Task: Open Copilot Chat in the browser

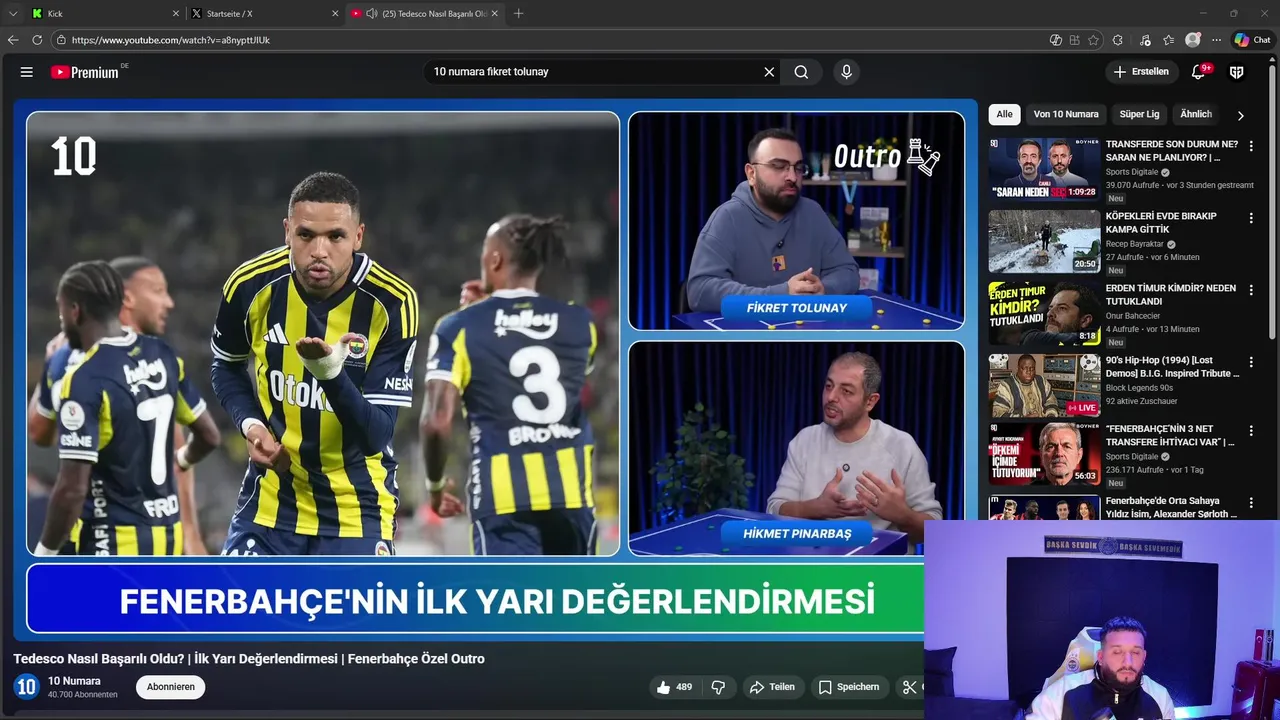Action: (x=1252, y=40)
